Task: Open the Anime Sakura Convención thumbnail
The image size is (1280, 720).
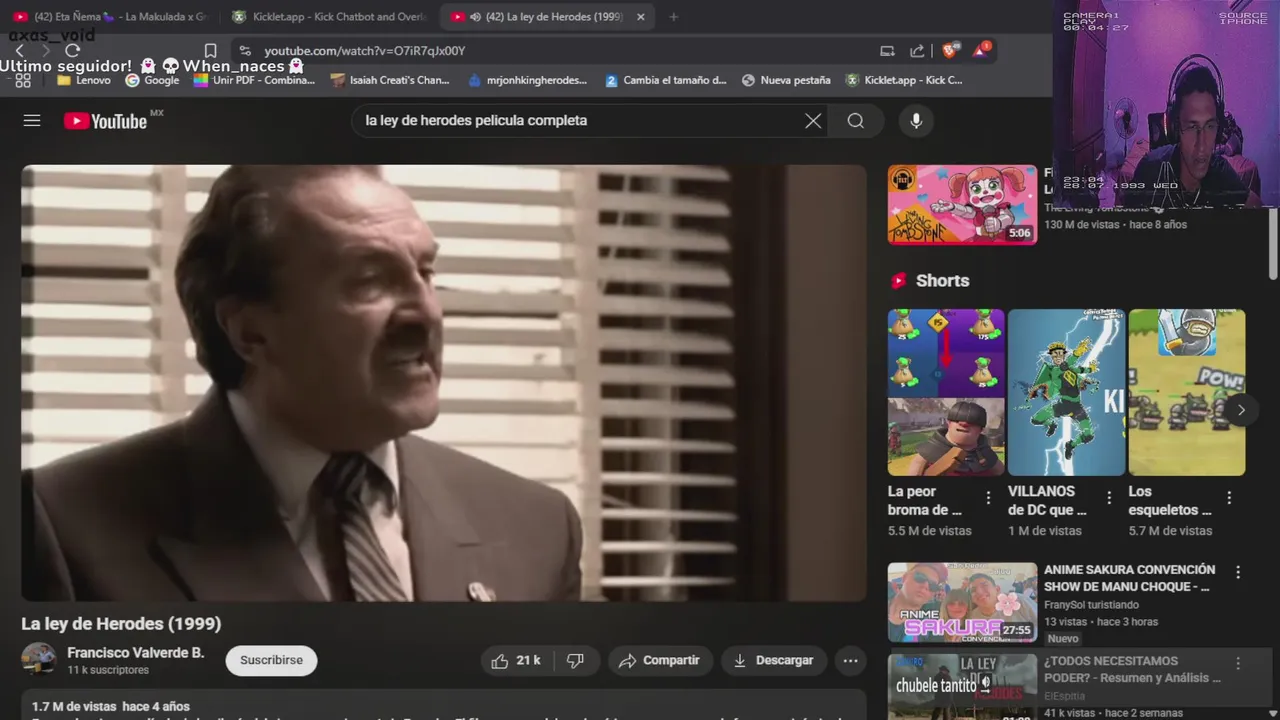Action: (962, 602)
